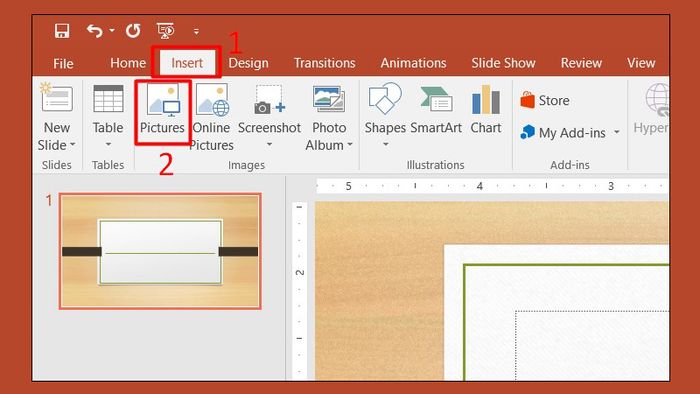Switch to the Animations tab
The image size is (700, 394).
pyautogui.click(x=413, y=63)
